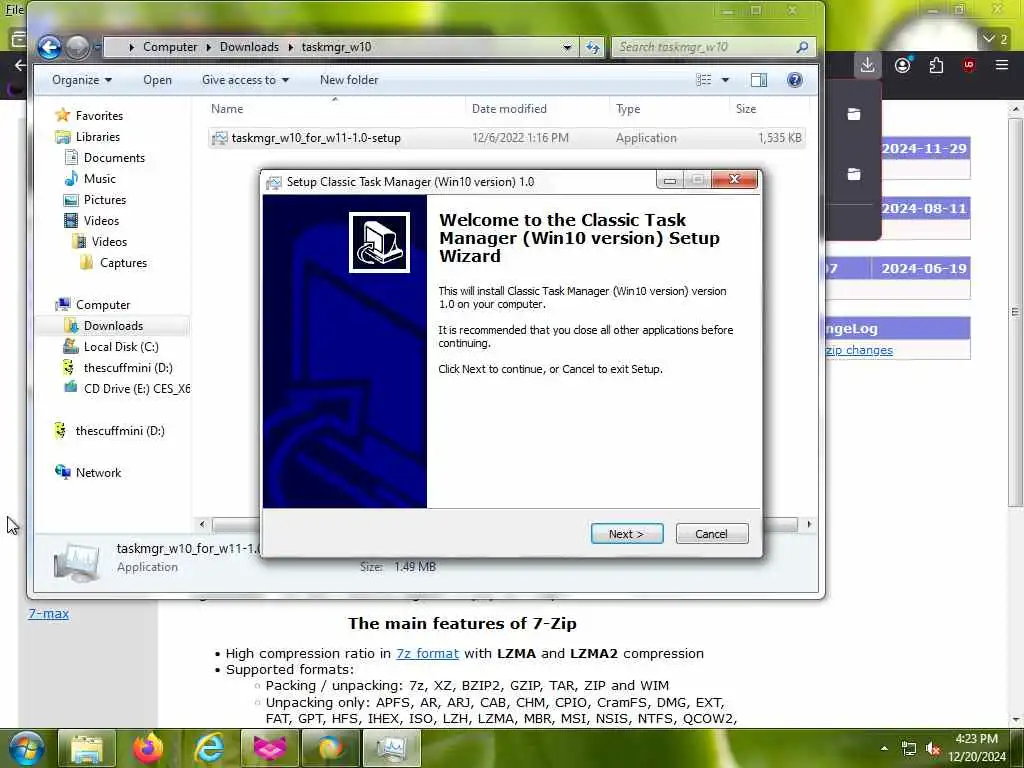The image size is (1024, 768).
Task: Show hidden system tray icons
Action: click(x=884, y=748)
